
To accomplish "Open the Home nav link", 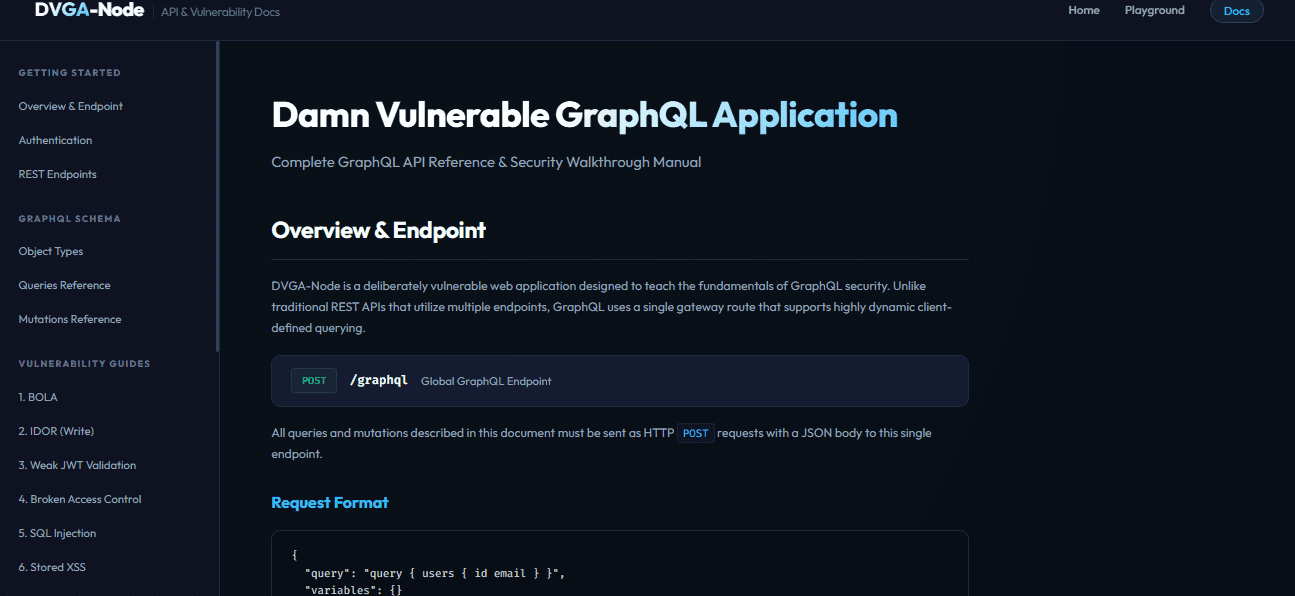I will (x=1084, y=10).
